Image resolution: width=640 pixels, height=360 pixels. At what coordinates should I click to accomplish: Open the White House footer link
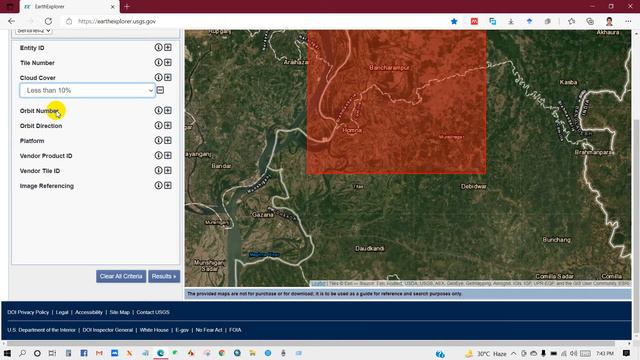pos(154,330)
